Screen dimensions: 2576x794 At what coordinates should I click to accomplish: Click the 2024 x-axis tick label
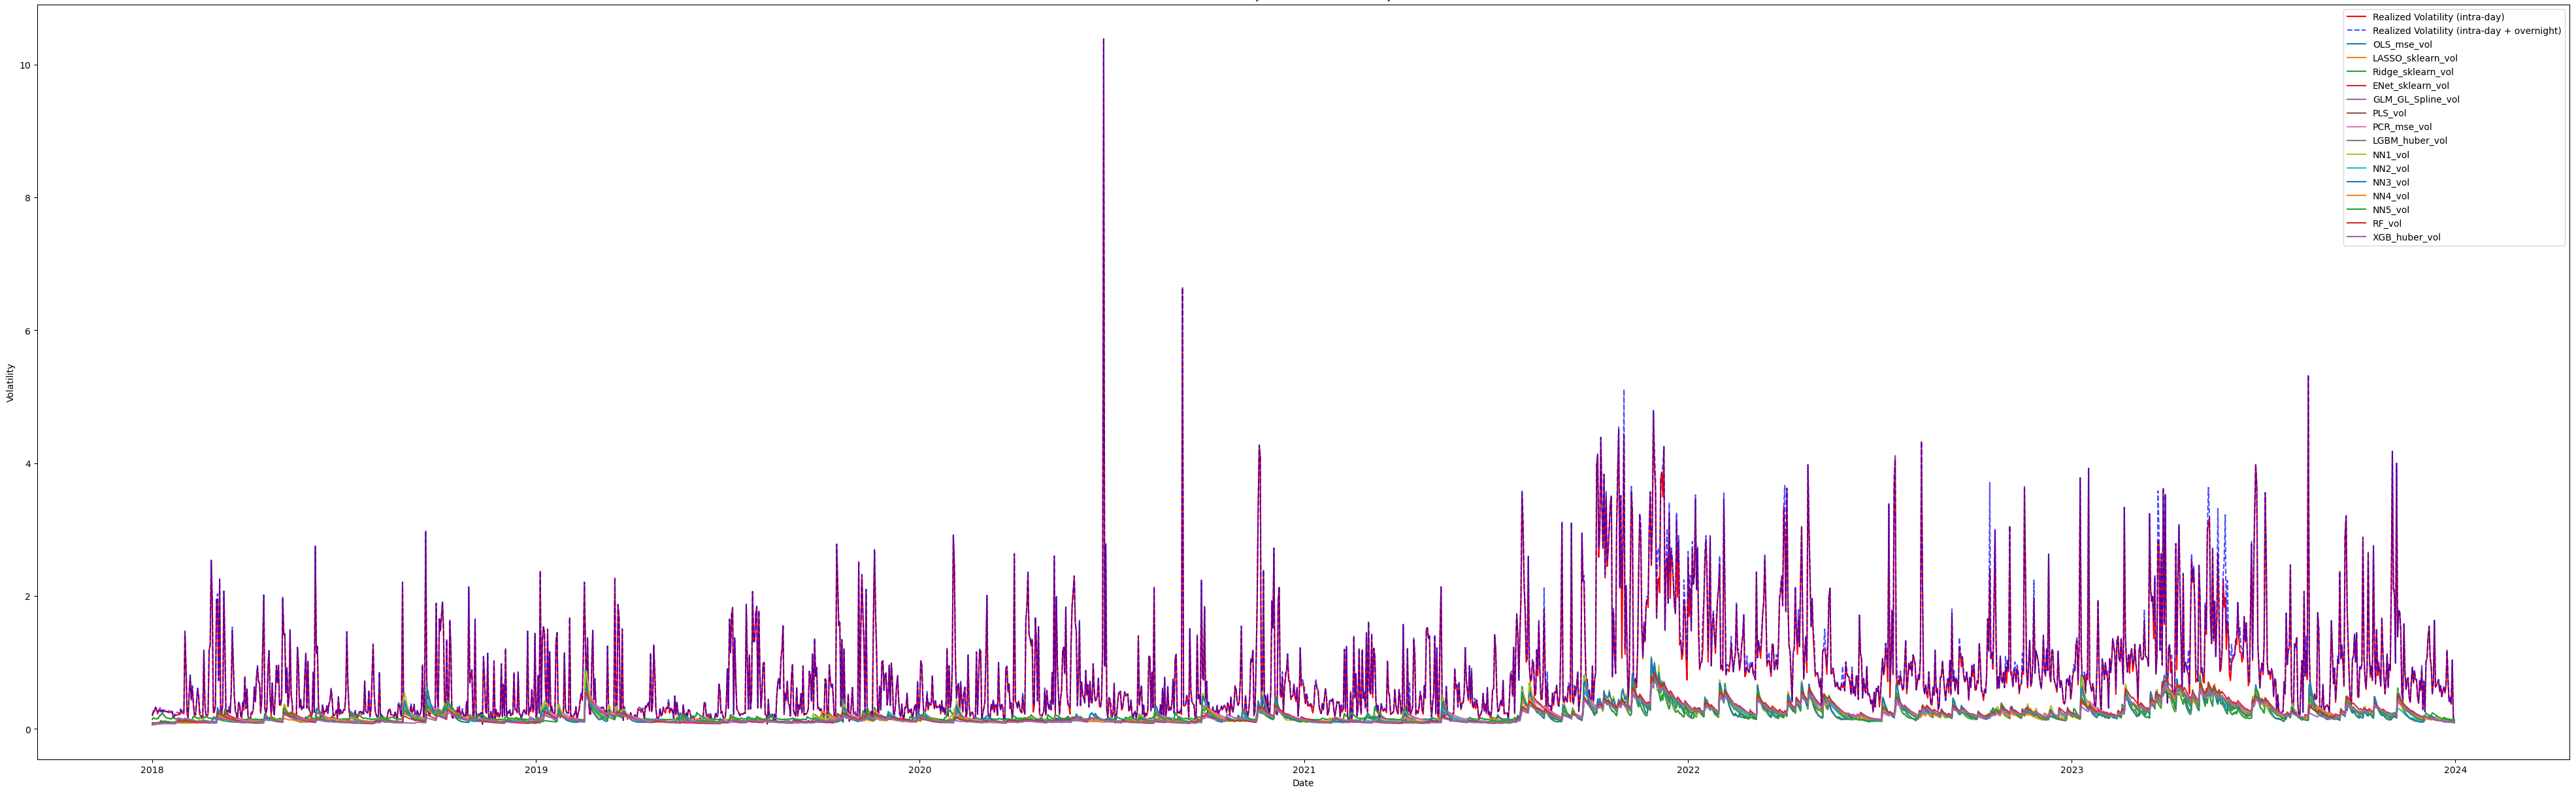[x=2455, y=770]
